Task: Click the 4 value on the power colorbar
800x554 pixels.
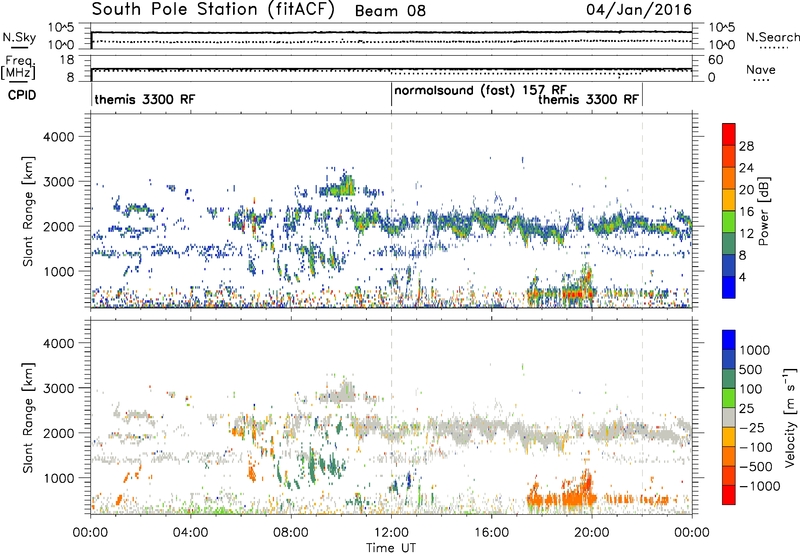Action: click(743, 277)
